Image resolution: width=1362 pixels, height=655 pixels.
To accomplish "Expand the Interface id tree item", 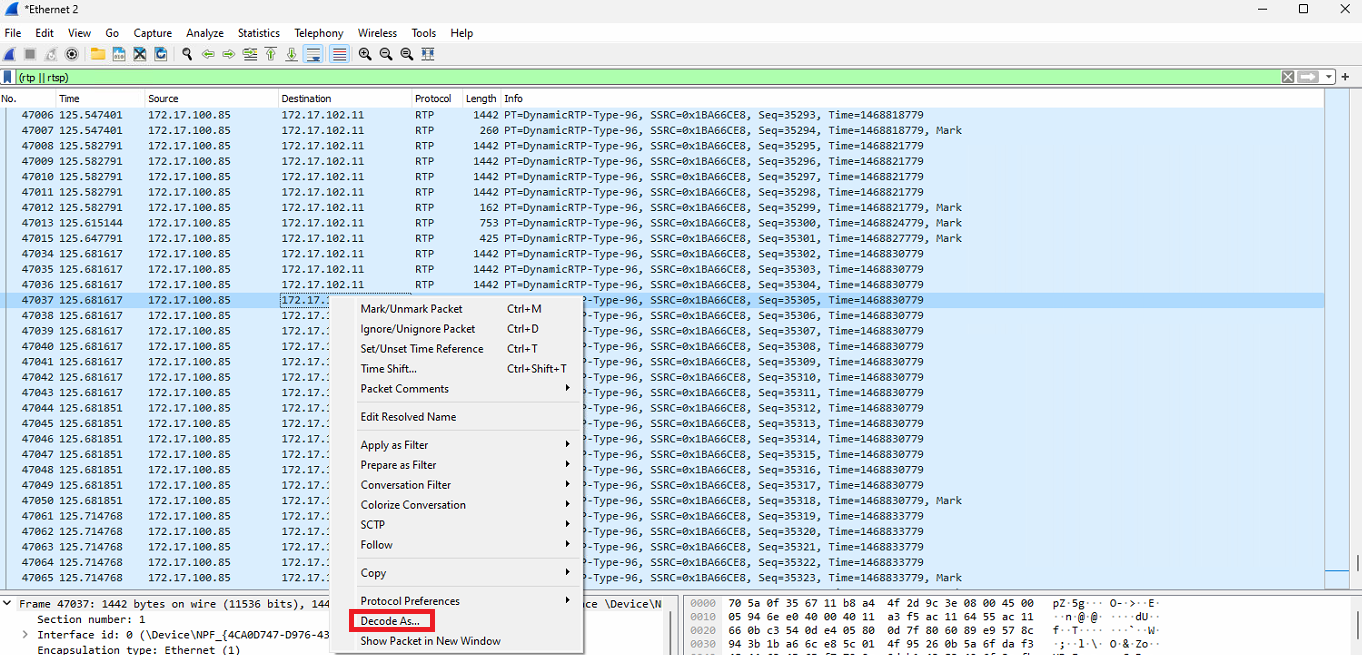I will click(x=27, y=635).
